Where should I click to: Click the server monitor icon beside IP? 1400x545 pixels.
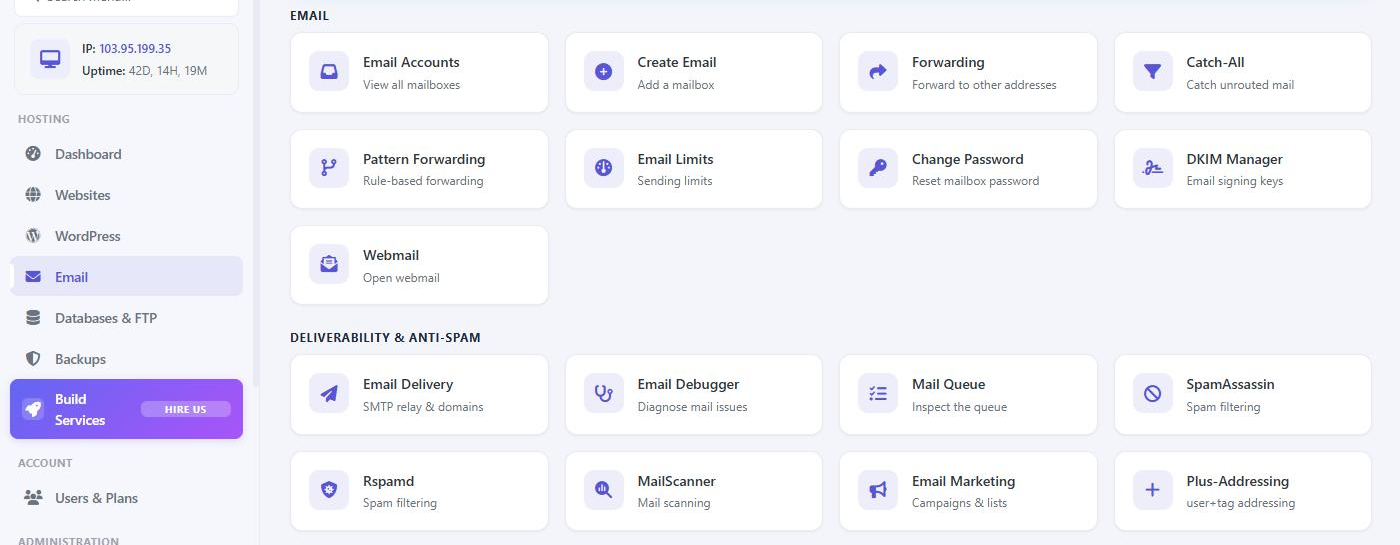(x=50, y=59)
